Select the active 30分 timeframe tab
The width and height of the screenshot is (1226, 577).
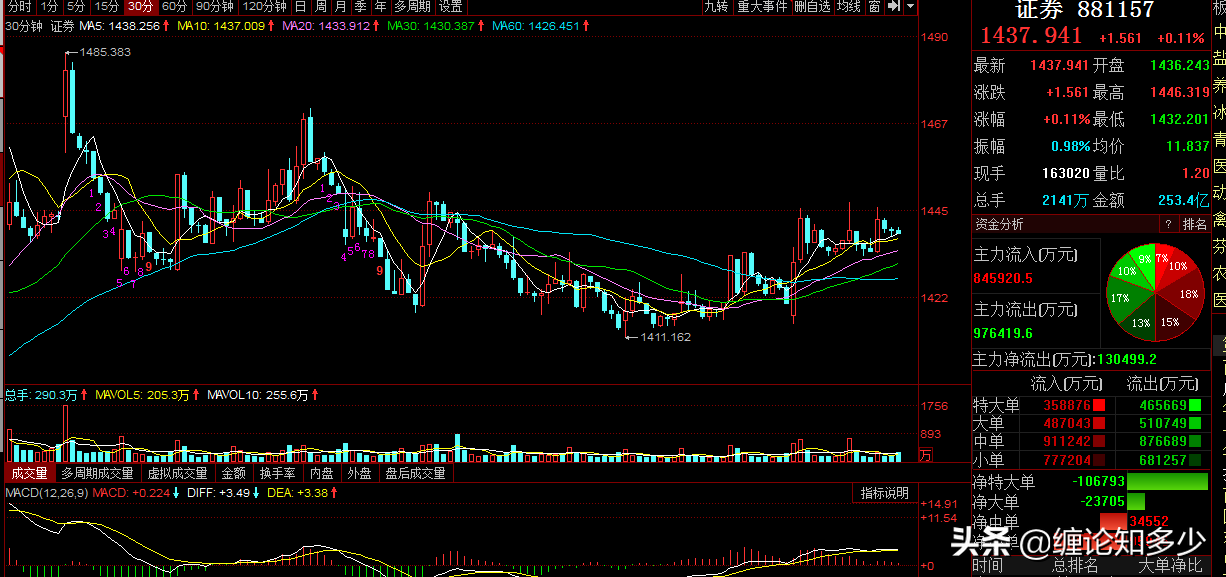(140, 6)
